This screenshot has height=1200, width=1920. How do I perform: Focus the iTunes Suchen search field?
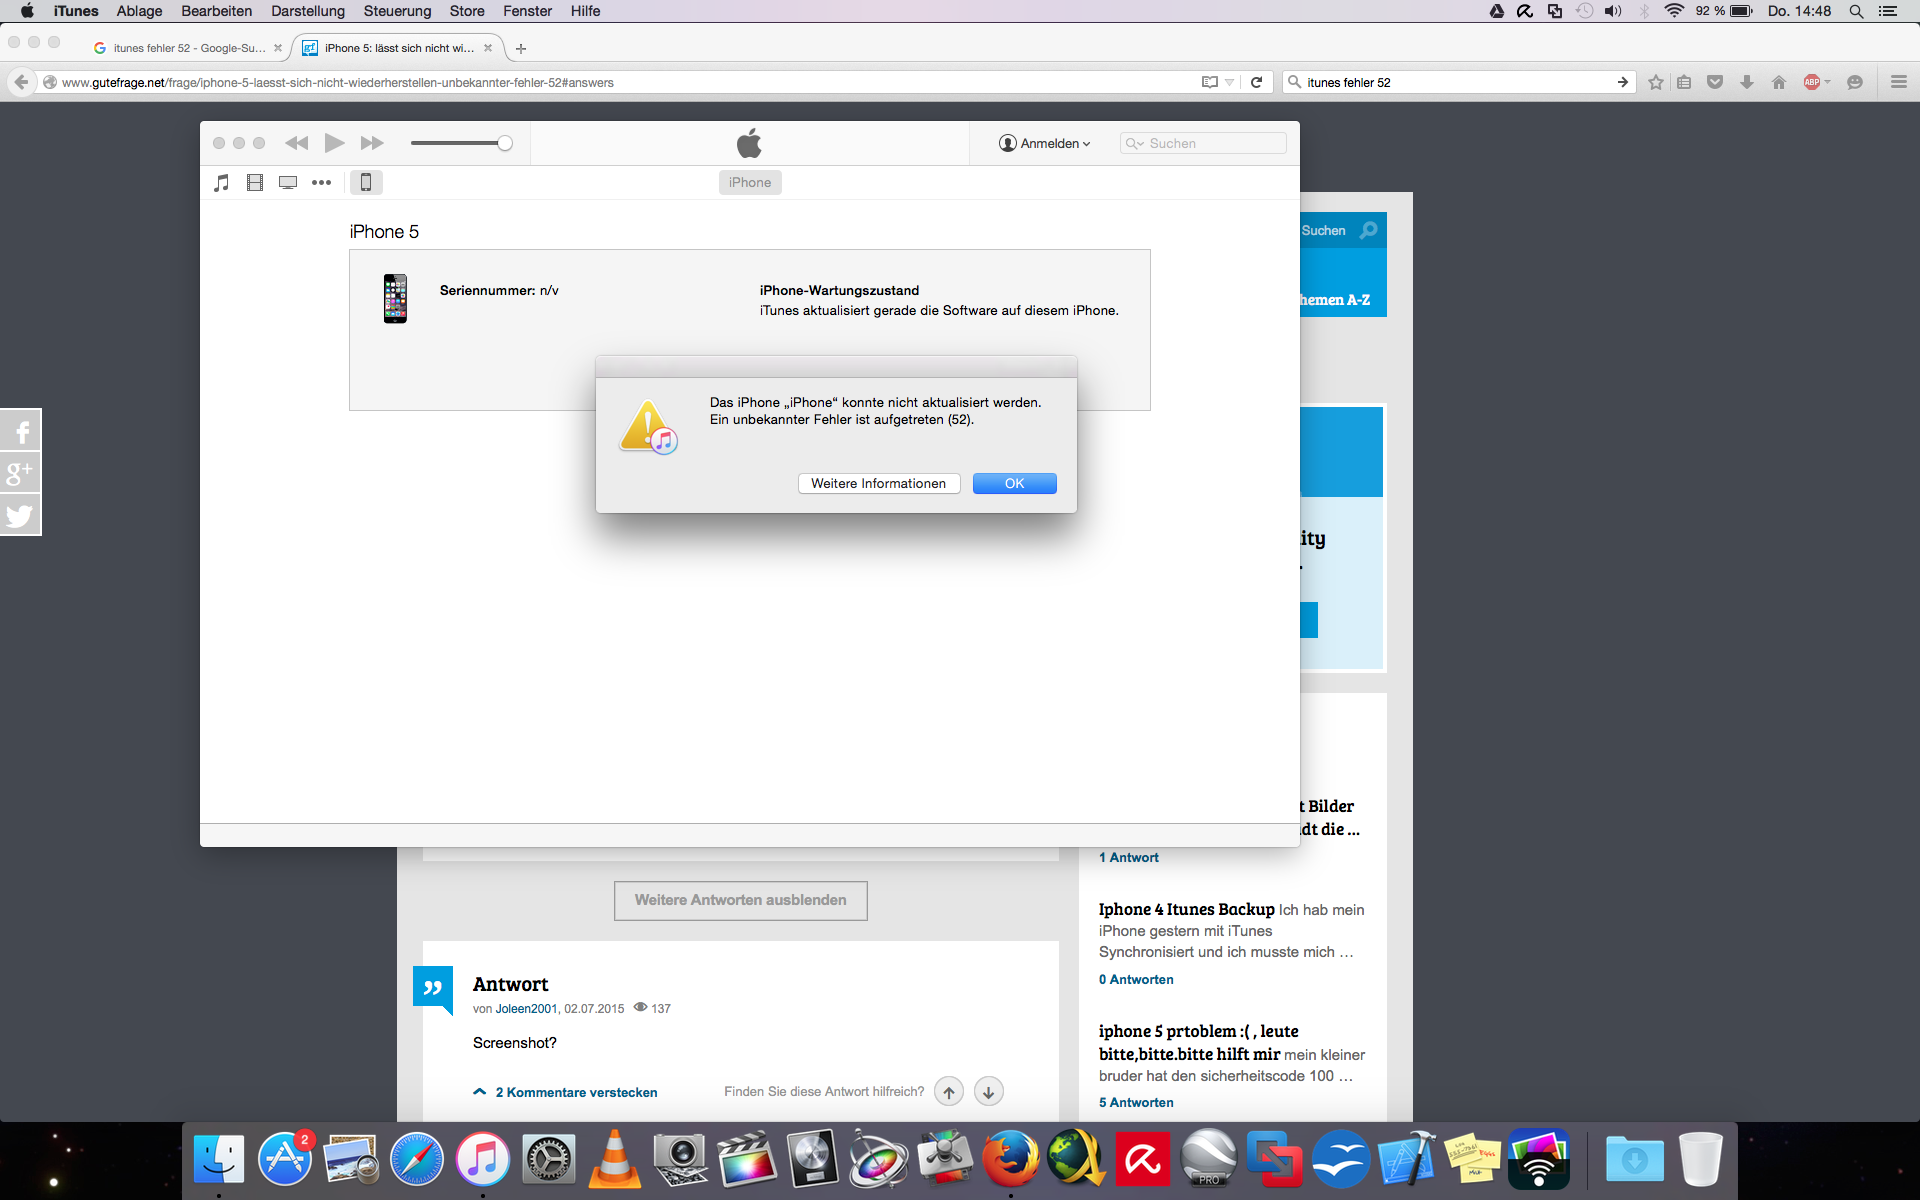point(1203,144)
